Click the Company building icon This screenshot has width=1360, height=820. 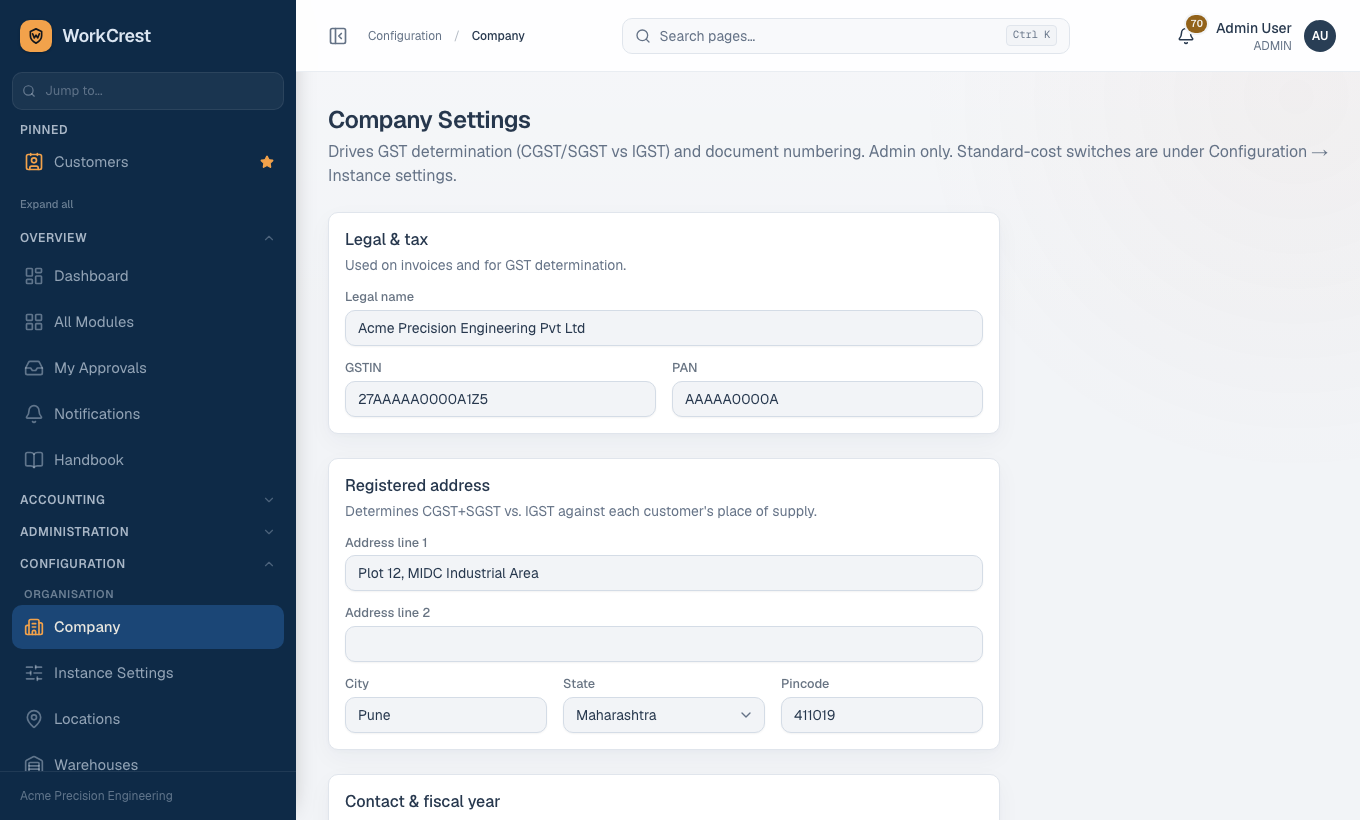tap(34, 627)
